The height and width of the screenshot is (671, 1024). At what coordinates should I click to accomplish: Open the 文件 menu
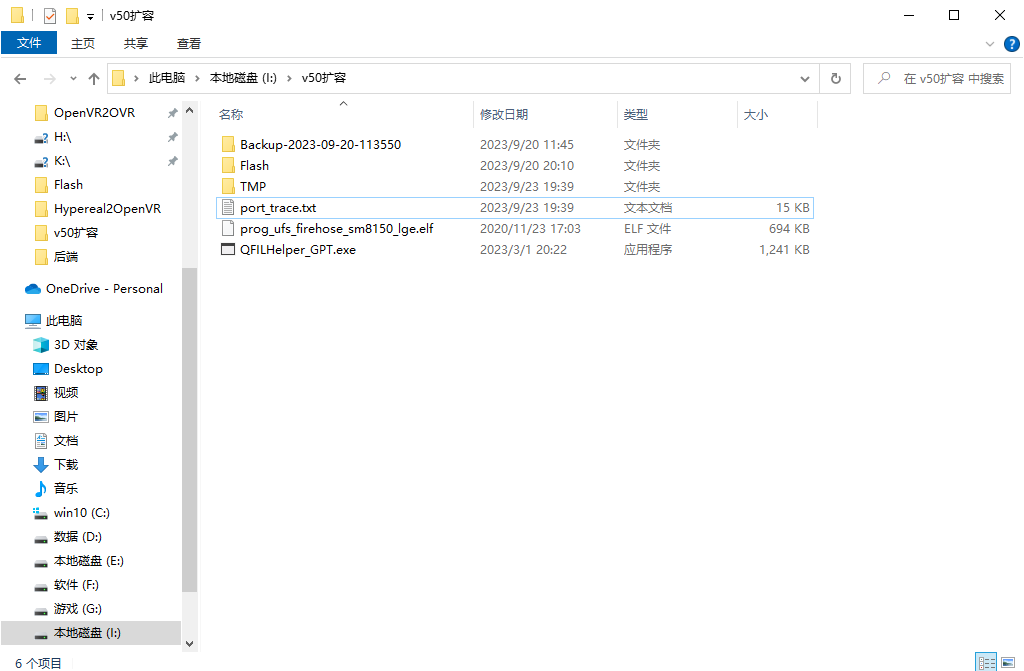[x=29, y=43]
